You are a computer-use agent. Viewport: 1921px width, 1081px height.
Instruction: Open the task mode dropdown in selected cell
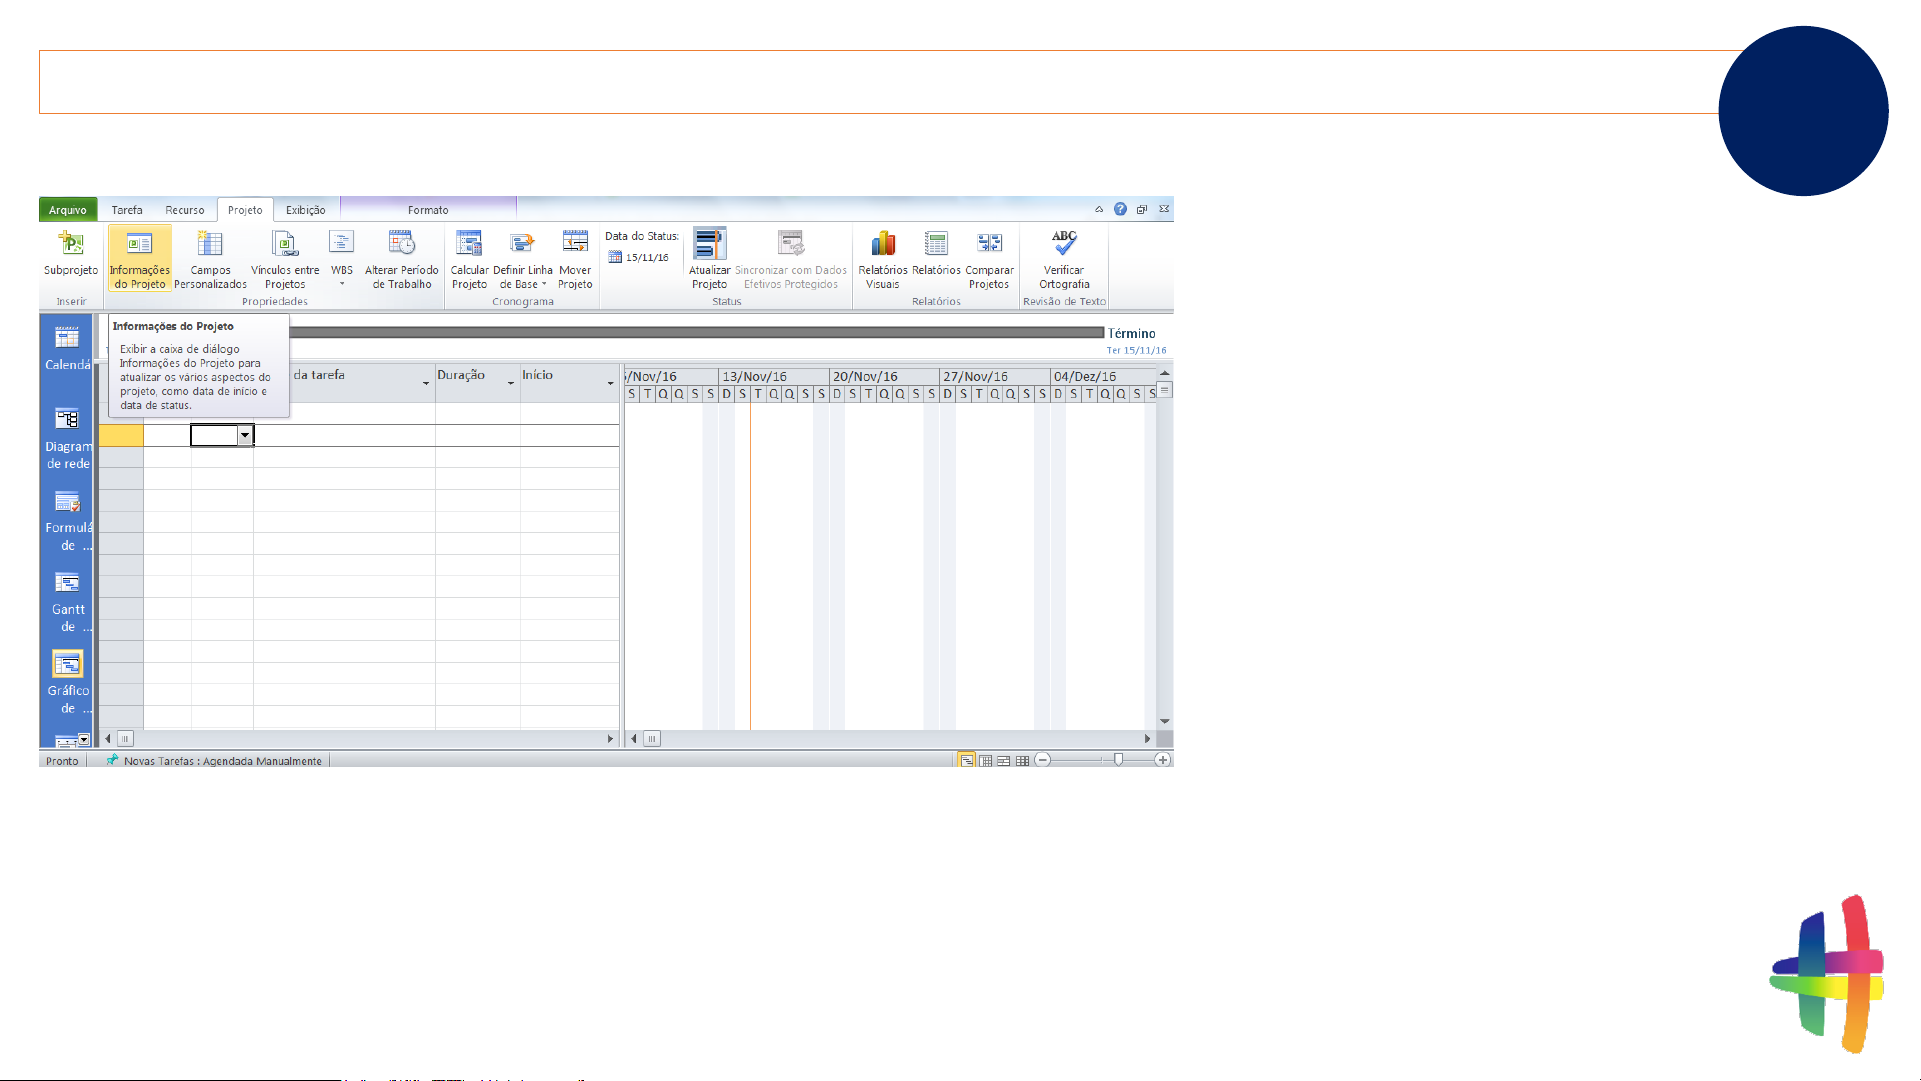(x=244, y=435)
